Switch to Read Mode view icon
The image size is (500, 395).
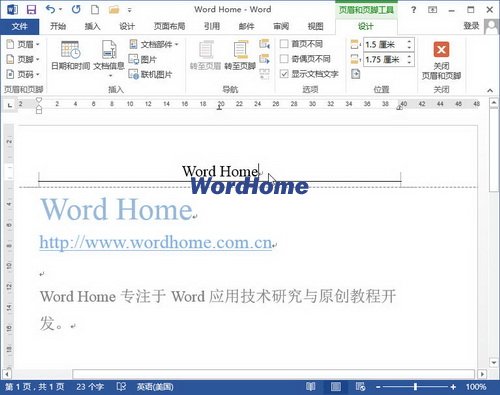click(x=311, y=387)
